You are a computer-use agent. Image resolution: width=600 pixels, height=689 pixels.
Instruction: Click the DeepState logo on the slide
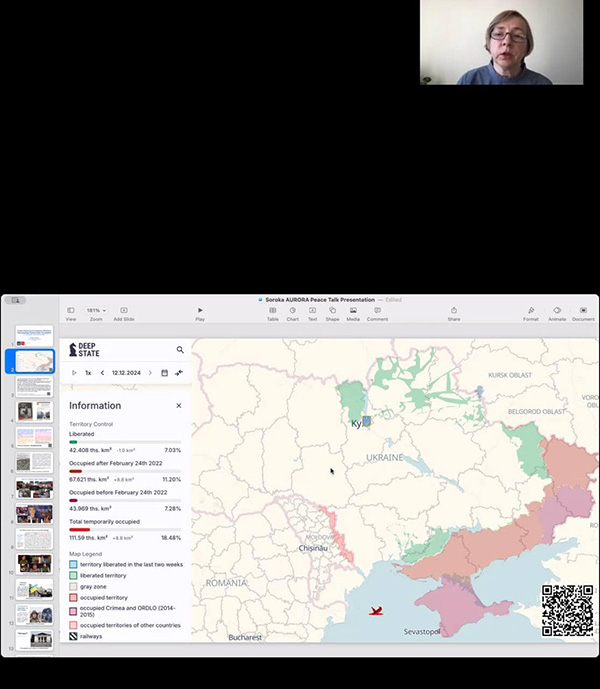click(x=84, y=350)
